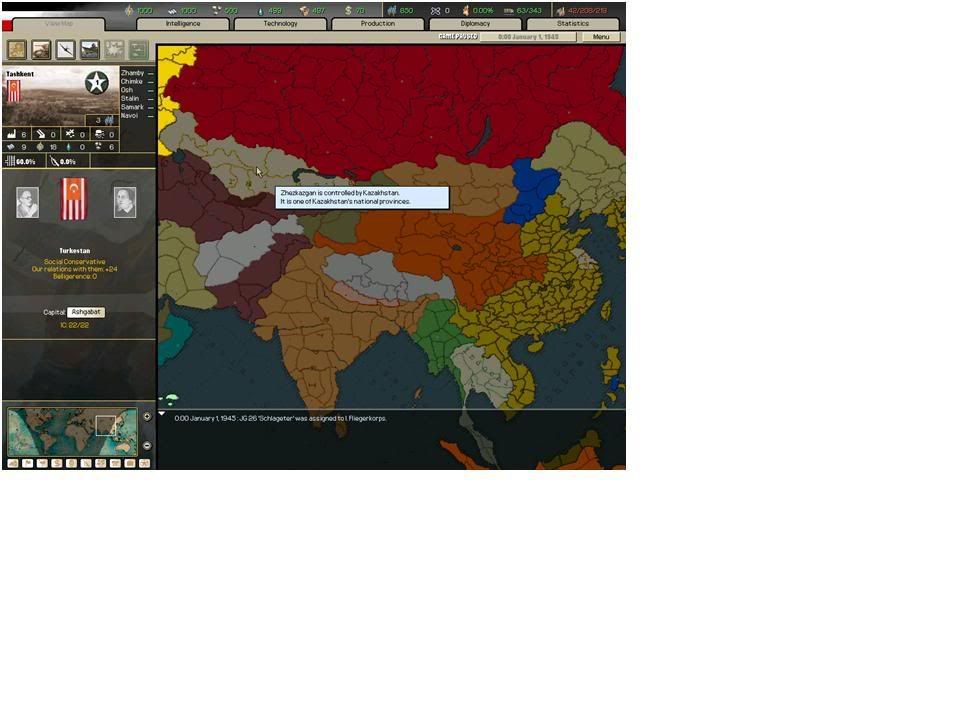Screen dimensions: 962x716
Task: Click the victory point star in Tashkent panel
Action: coord(97,83)
